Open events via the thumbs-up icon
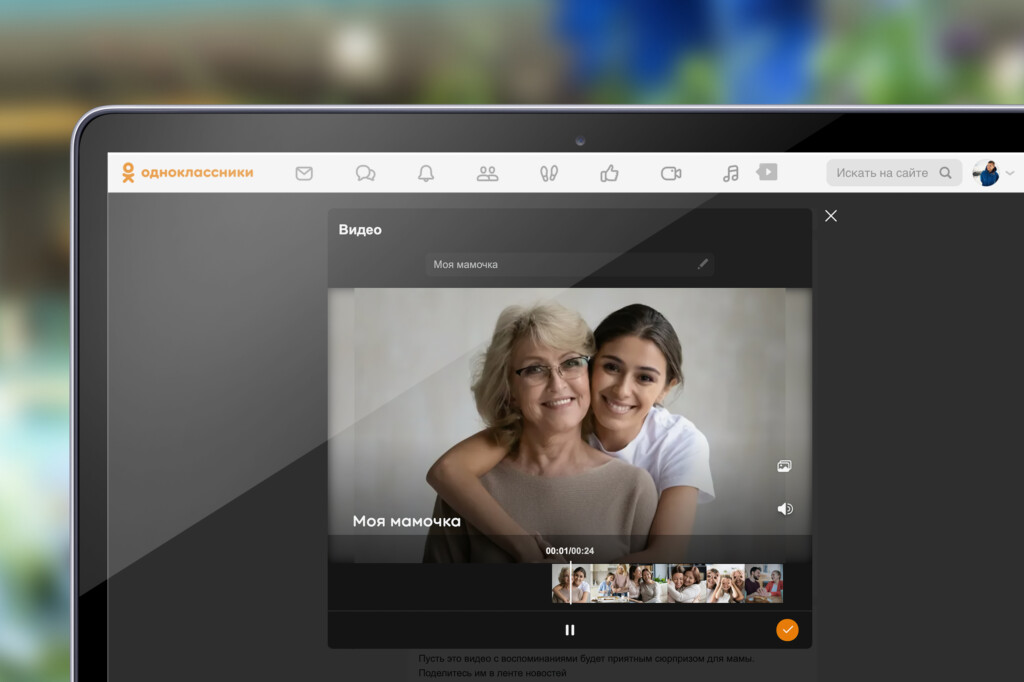 [609, 173]
